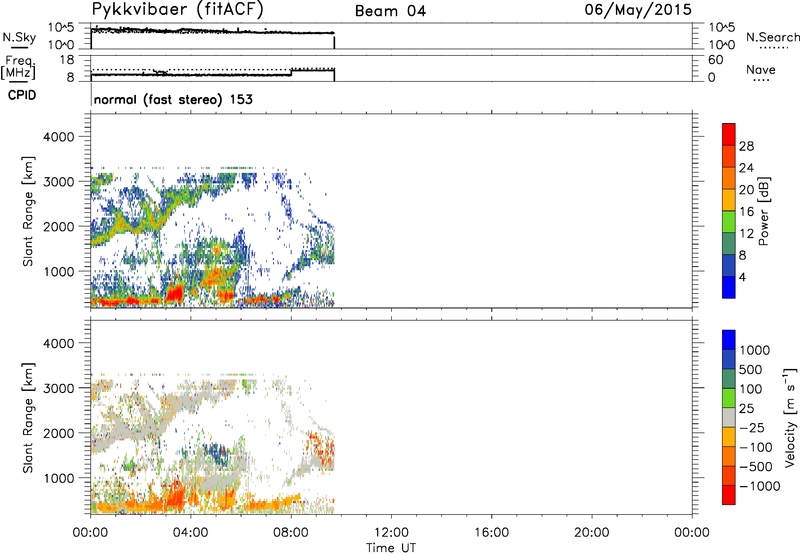Screen dimensions: 800x554
Task: Click the red top segment of Power colorbar
Action: (729, 132)
